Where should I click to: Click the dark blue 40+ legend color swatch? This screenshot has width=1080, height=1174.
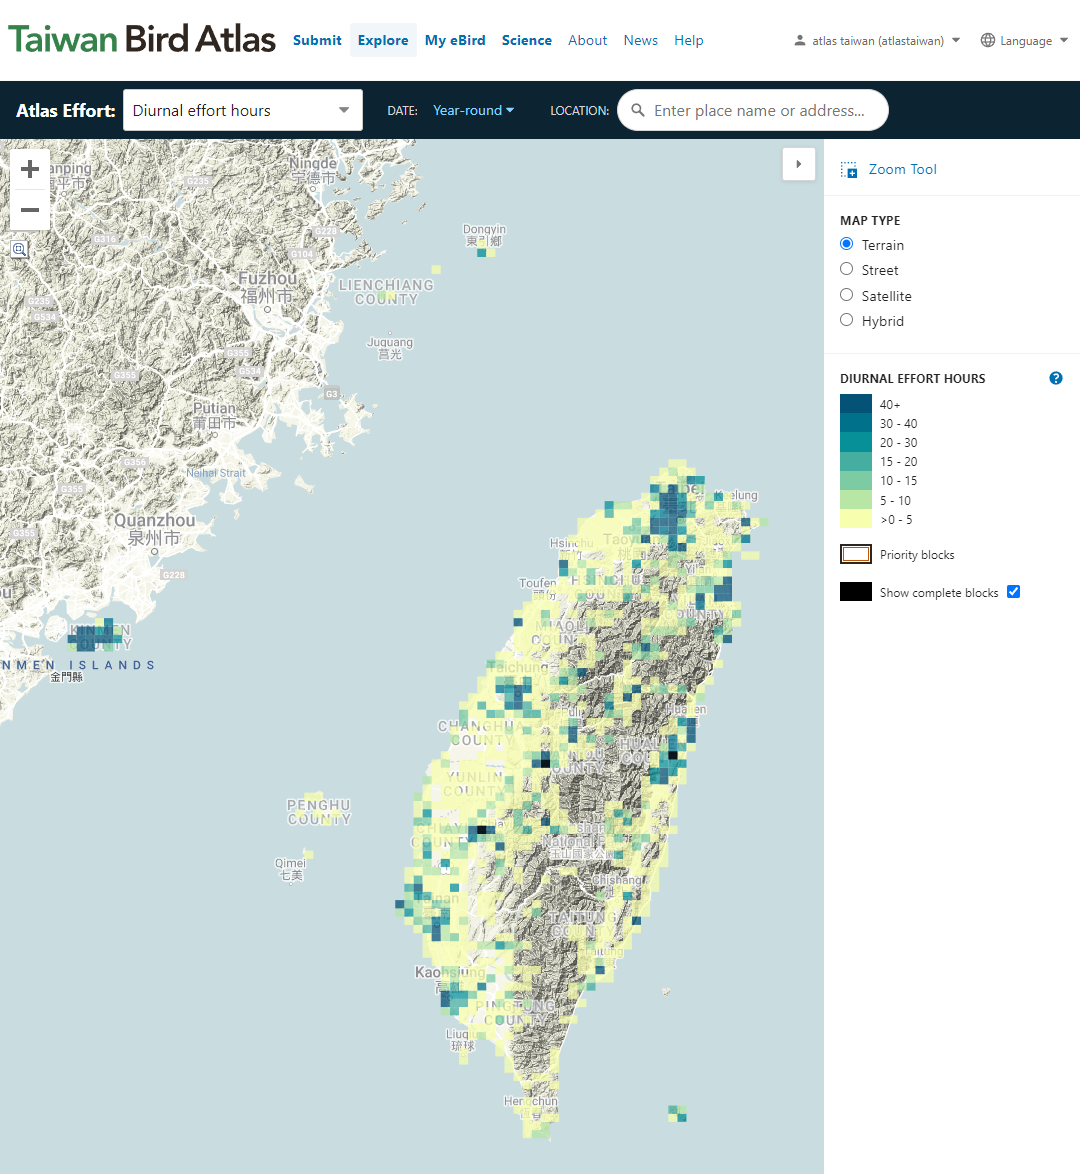[855, 404]
